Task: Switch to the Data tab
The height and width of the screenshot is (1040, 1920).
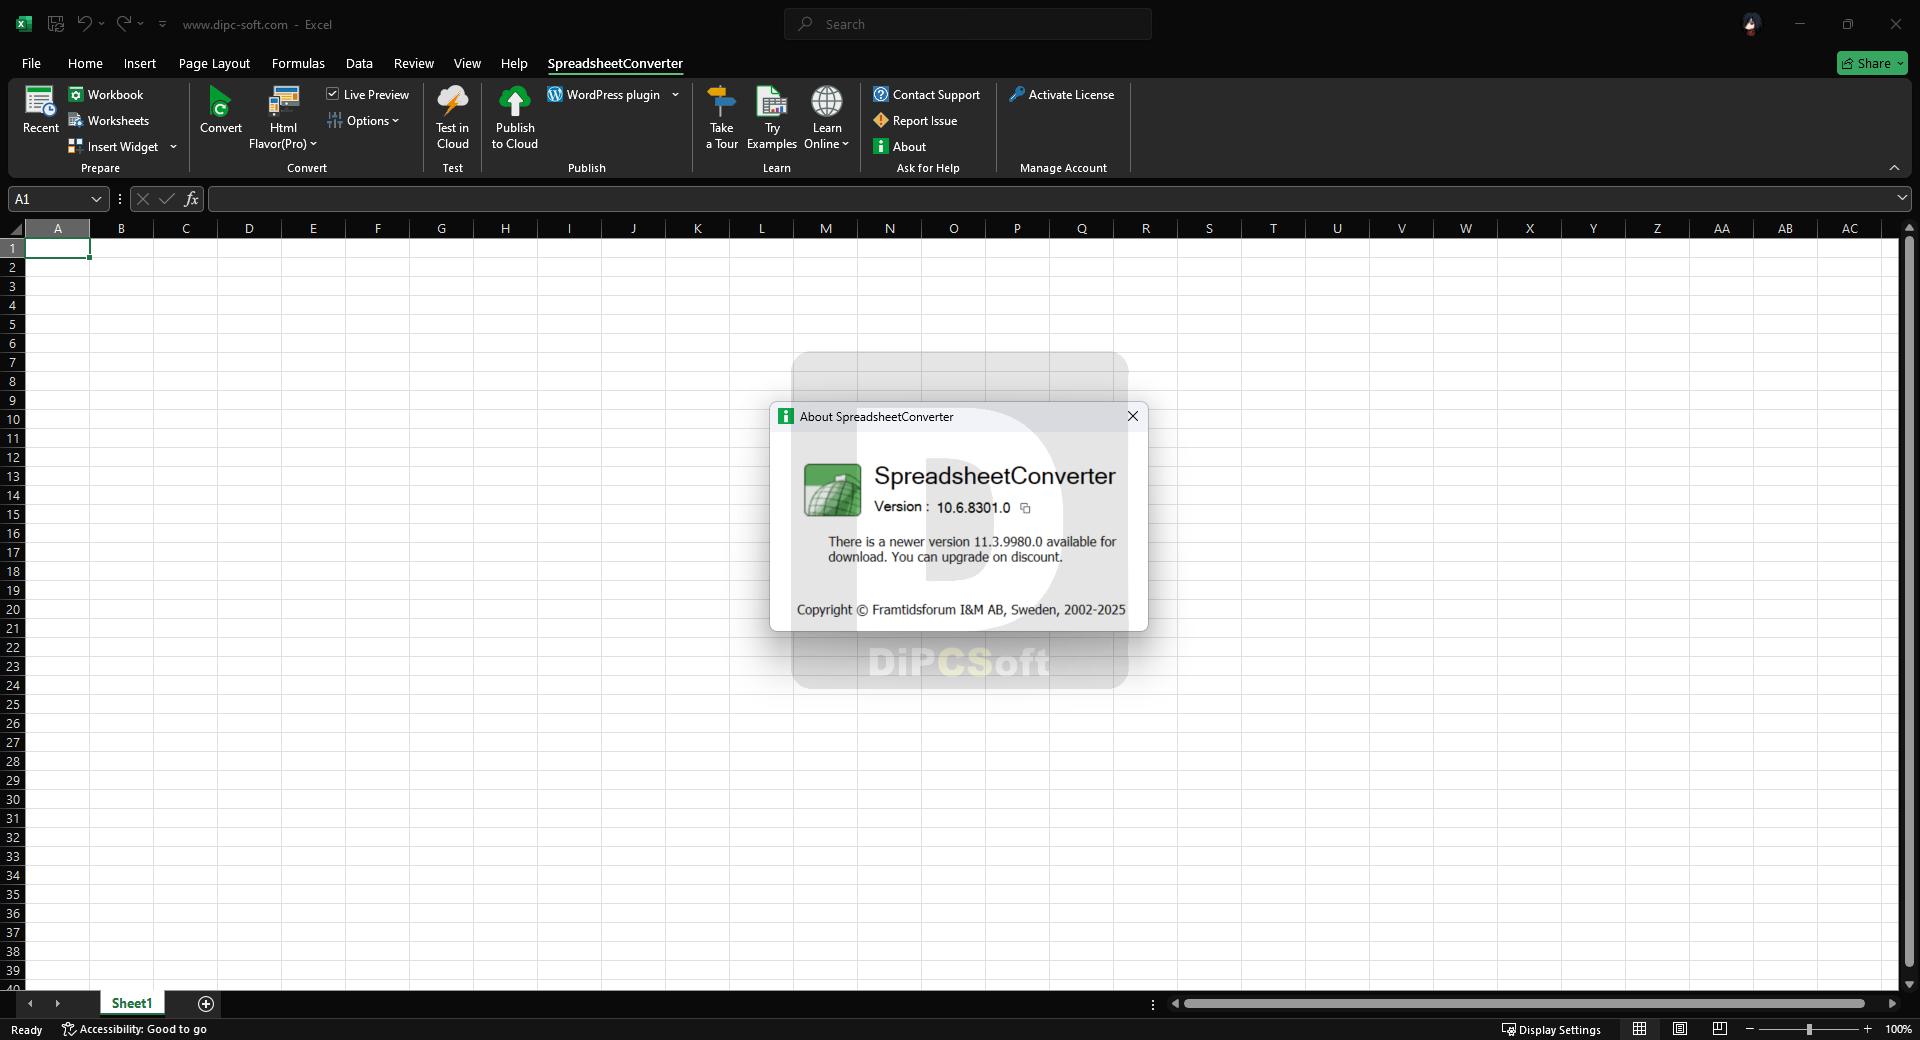Action: pos(359,63)
